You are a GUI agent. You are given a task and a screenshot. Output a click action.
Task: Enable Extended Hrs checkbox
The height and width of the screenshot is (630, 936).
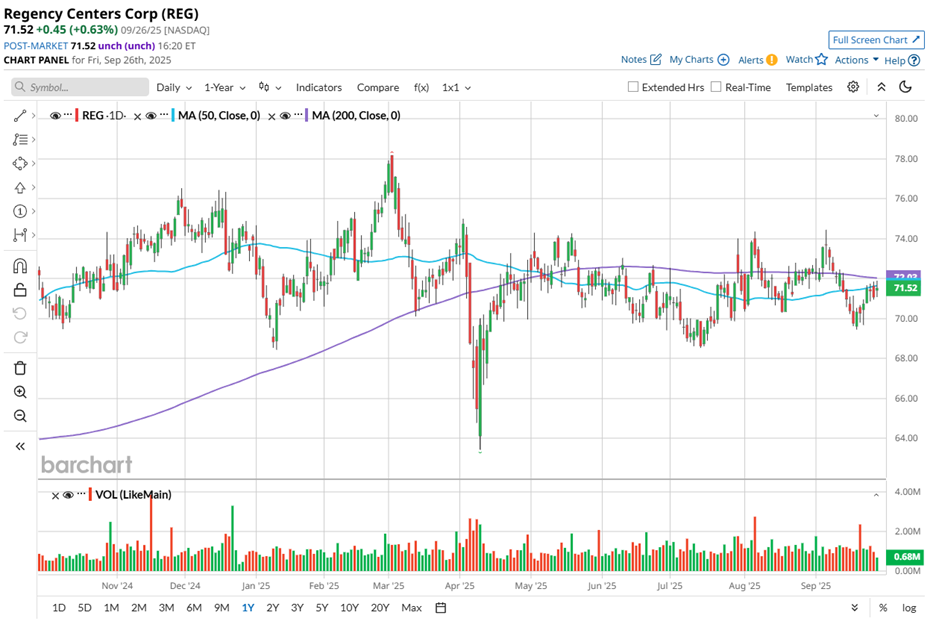click(x=633, y=87)
